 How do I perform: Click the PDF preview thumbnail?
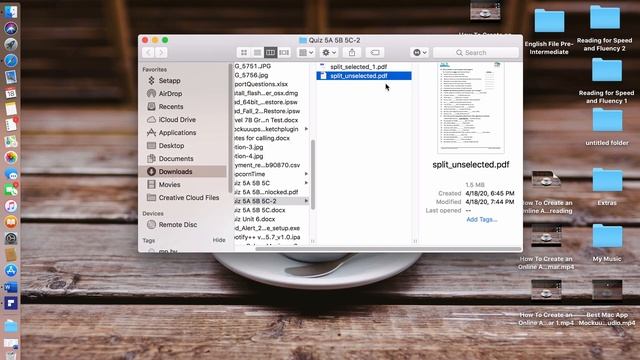tap(471, 107)
